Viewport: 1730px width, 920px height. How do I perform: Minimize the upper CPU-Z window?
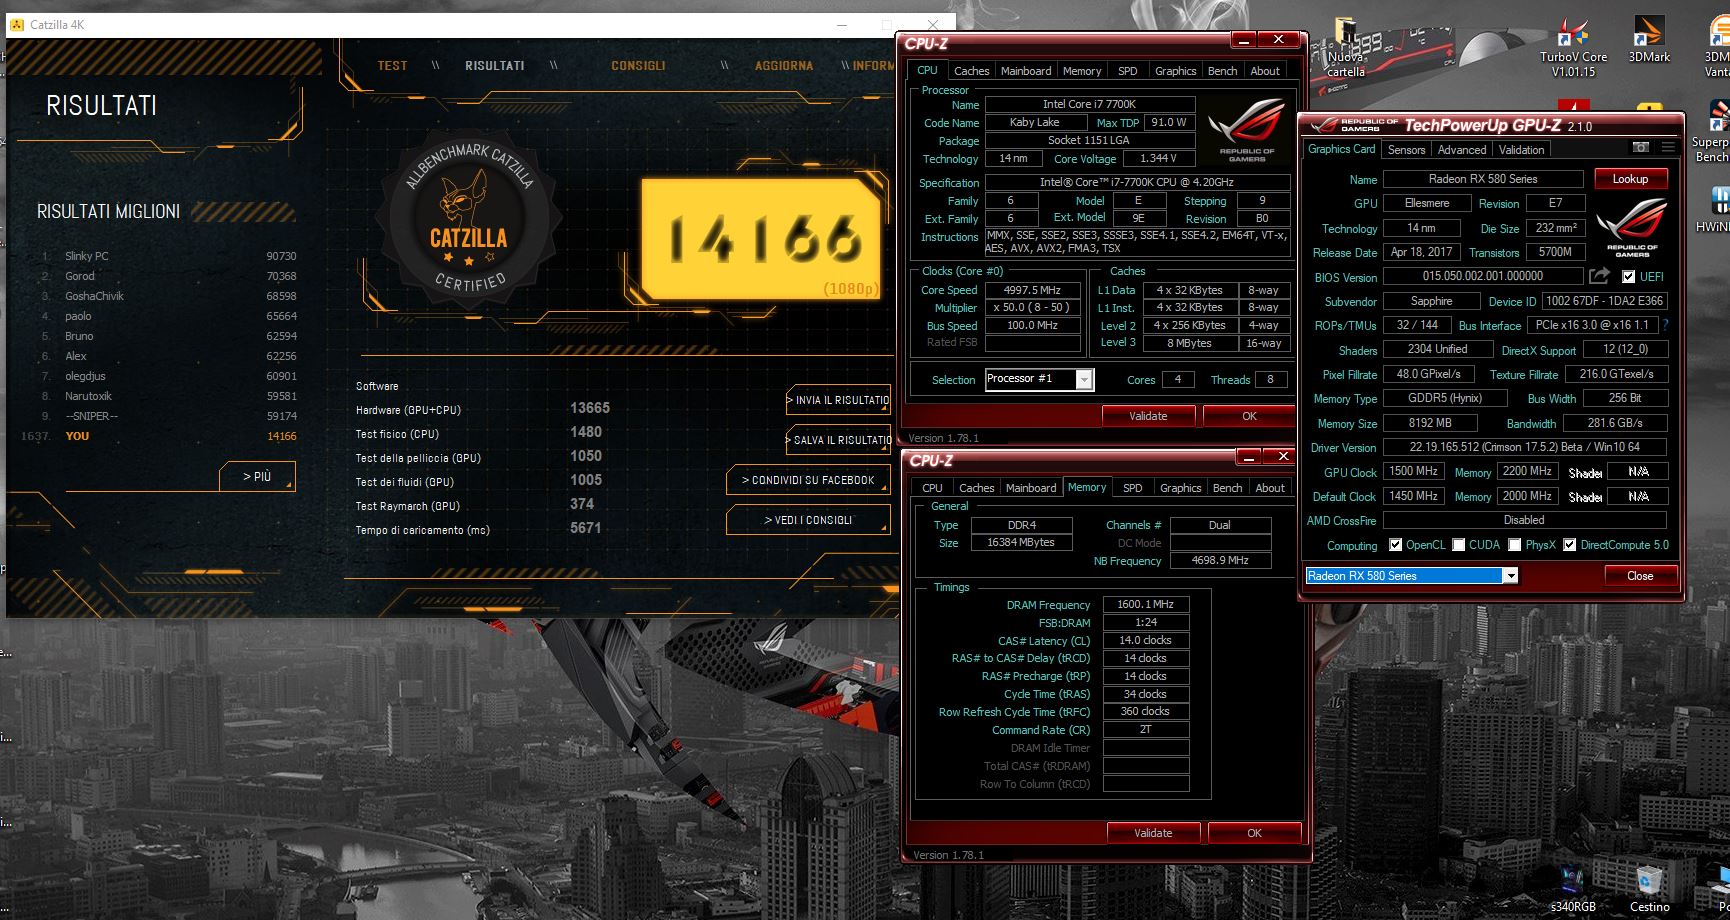pyautogui.click(x=1244, y=40)
